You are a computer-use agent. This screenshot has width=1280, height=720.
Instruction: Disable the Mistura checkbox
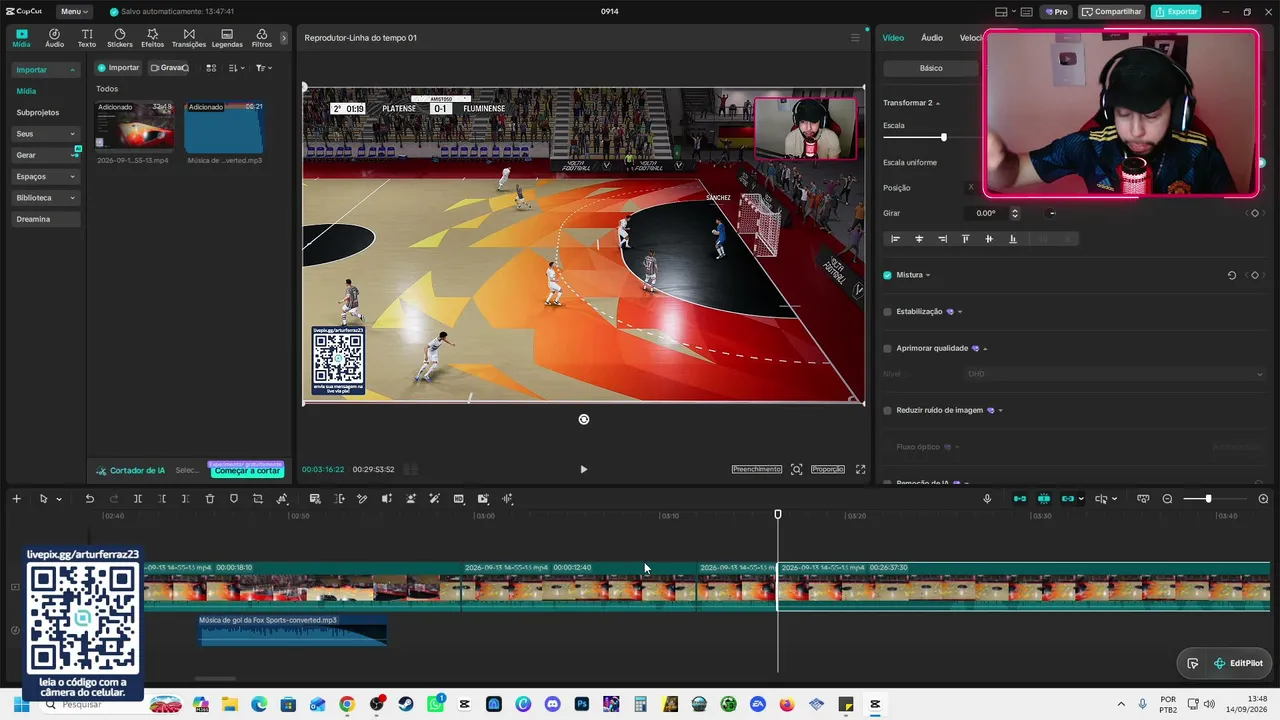887,275
